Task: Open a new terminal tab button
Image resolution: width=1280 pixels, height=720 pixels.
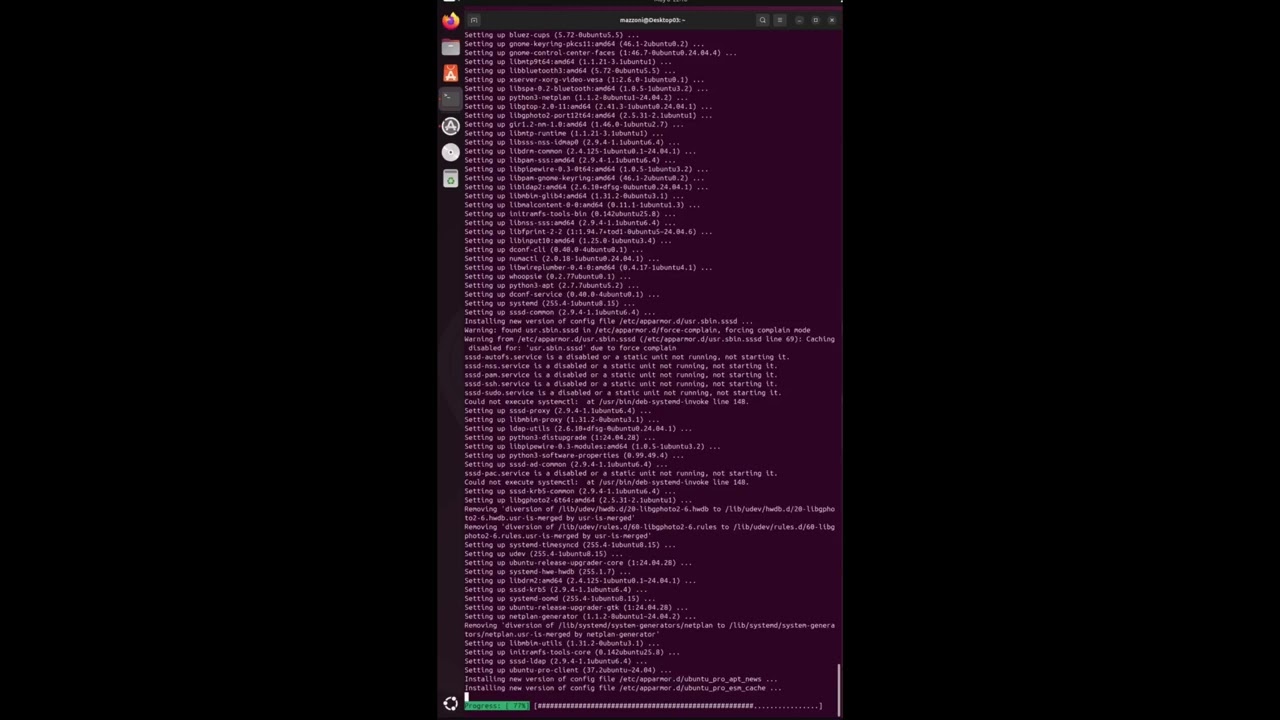Action: (474, 20)
